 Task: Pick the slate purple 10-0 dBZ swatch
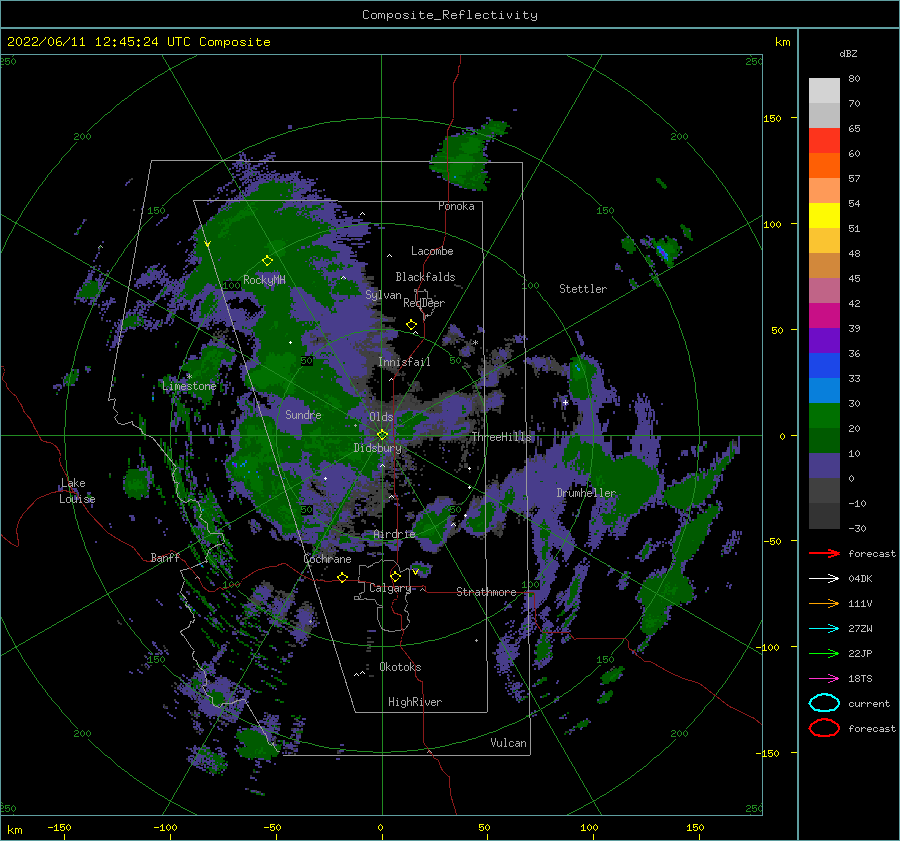tap(824, 465)
